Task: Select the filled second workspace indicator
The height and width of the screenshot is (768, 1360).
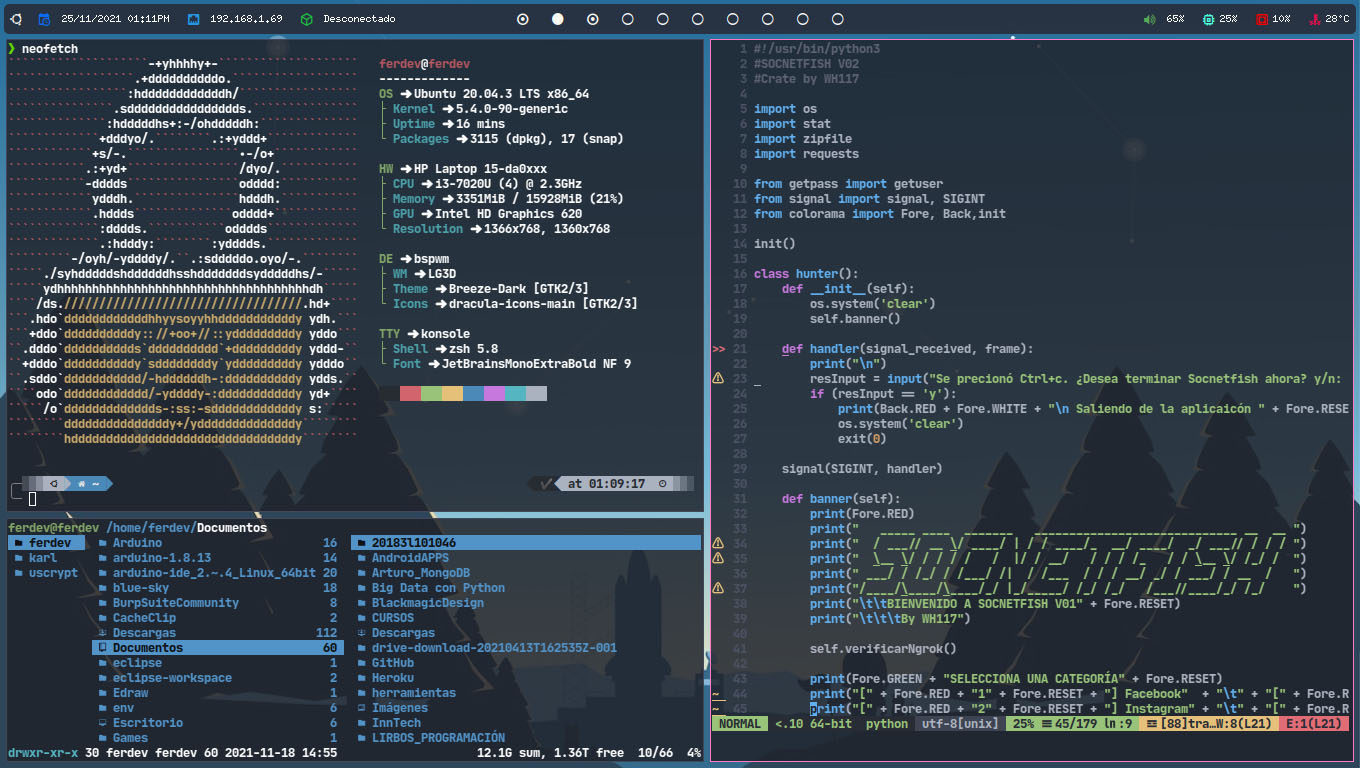Action: tap(558, 19)
